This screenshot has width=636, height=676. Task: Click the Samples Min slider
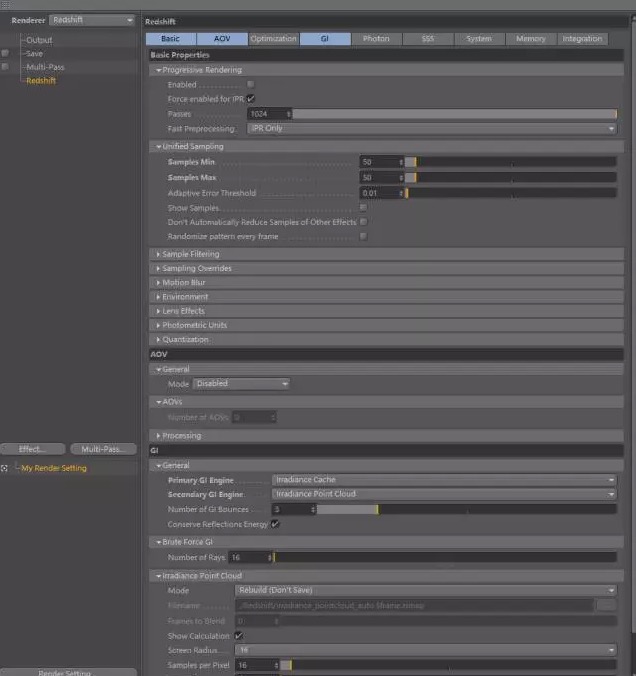coord(510,162)
